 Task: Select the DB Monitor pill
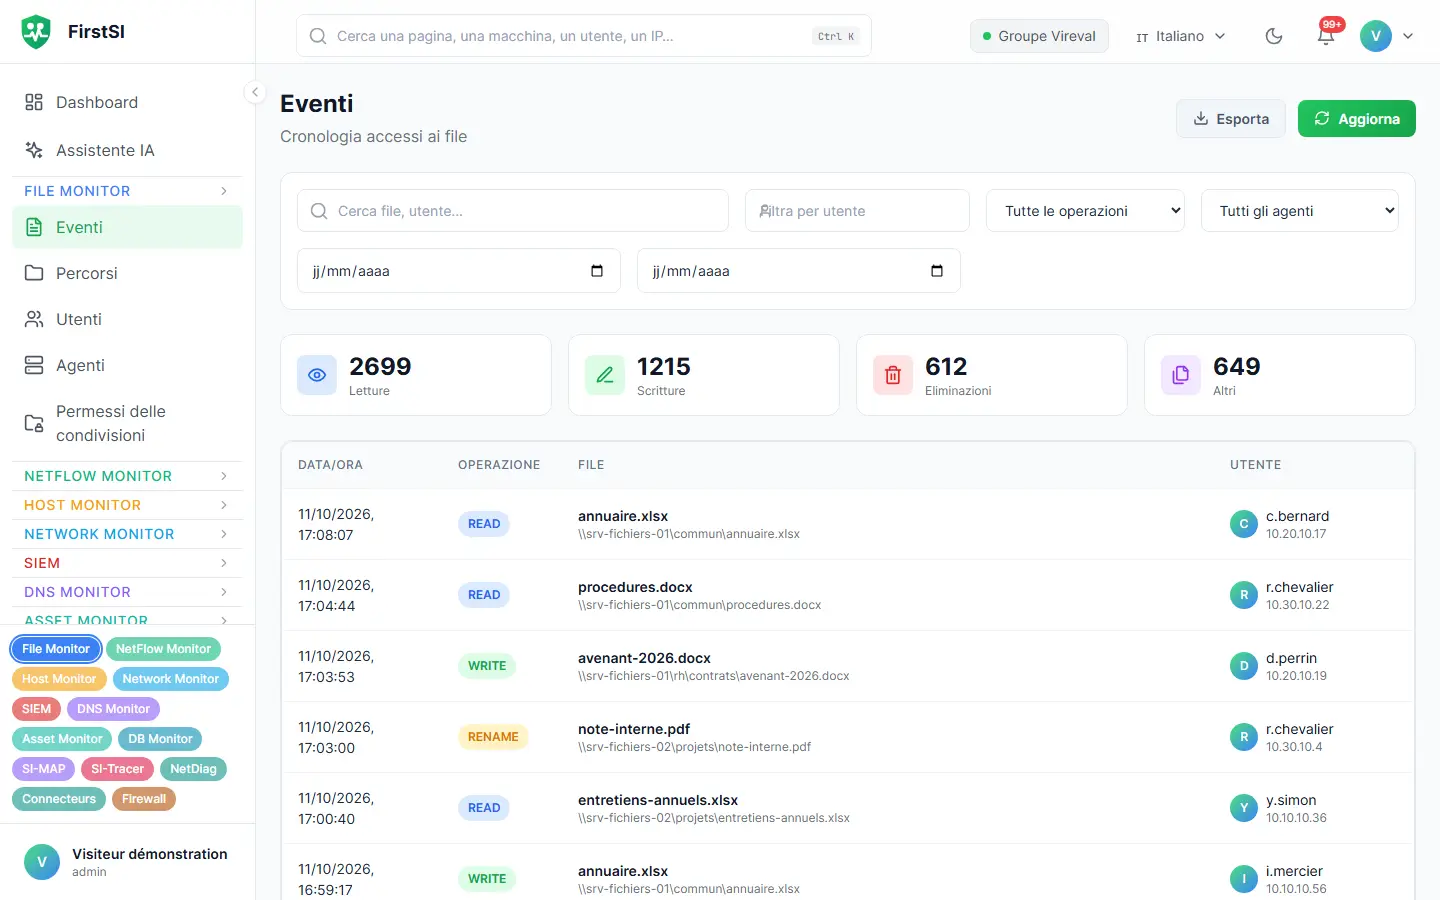(160, 739)
